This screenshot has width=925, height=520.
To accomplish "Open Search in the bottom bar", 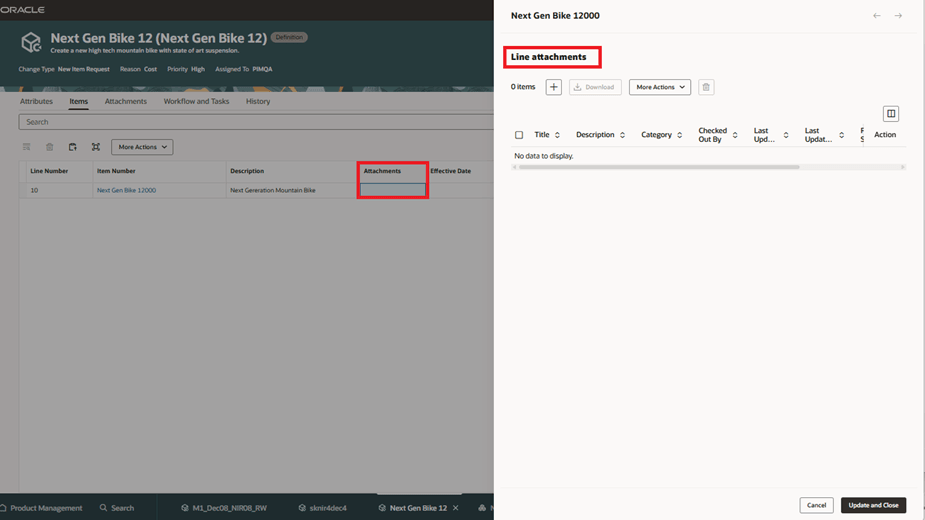I will click(x=117, y=508).
